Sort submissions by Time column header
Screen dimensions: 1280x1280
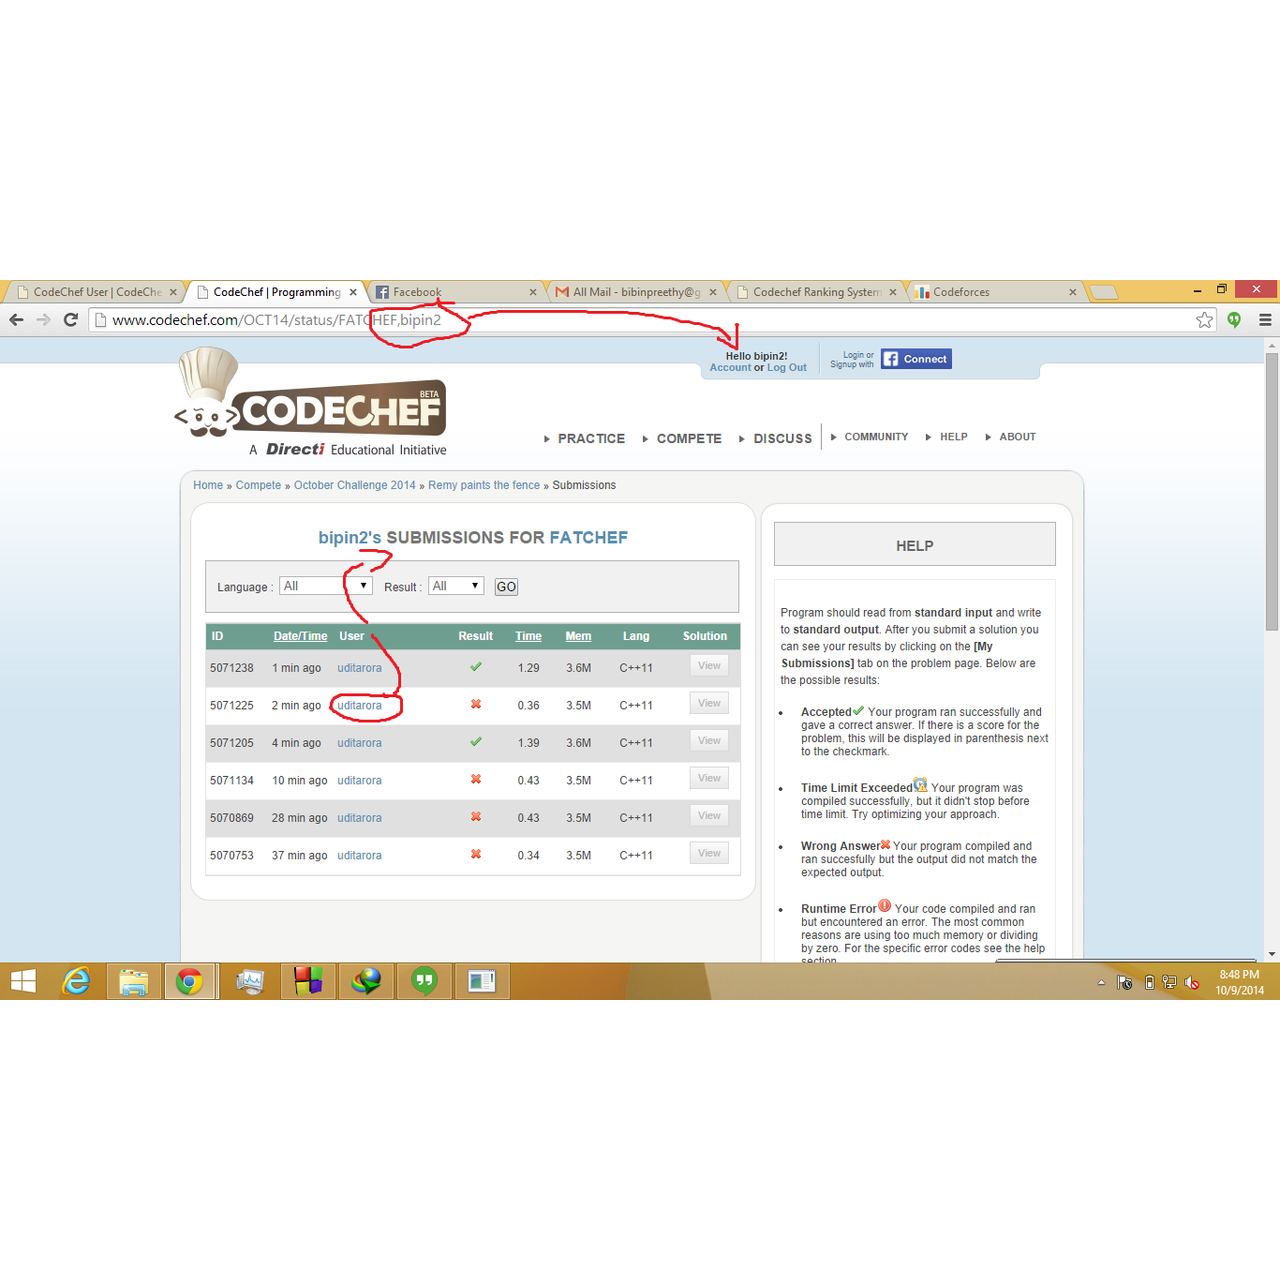pos(528,636)
